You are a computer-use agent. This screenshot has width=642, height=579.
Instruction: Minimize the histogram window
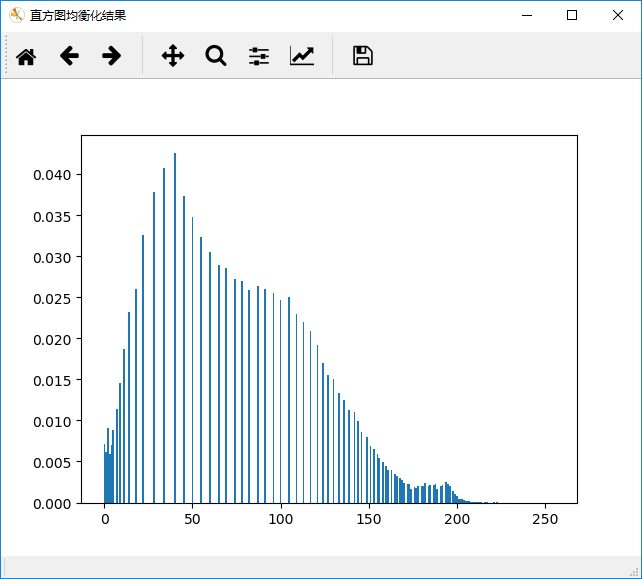point(527,16)
